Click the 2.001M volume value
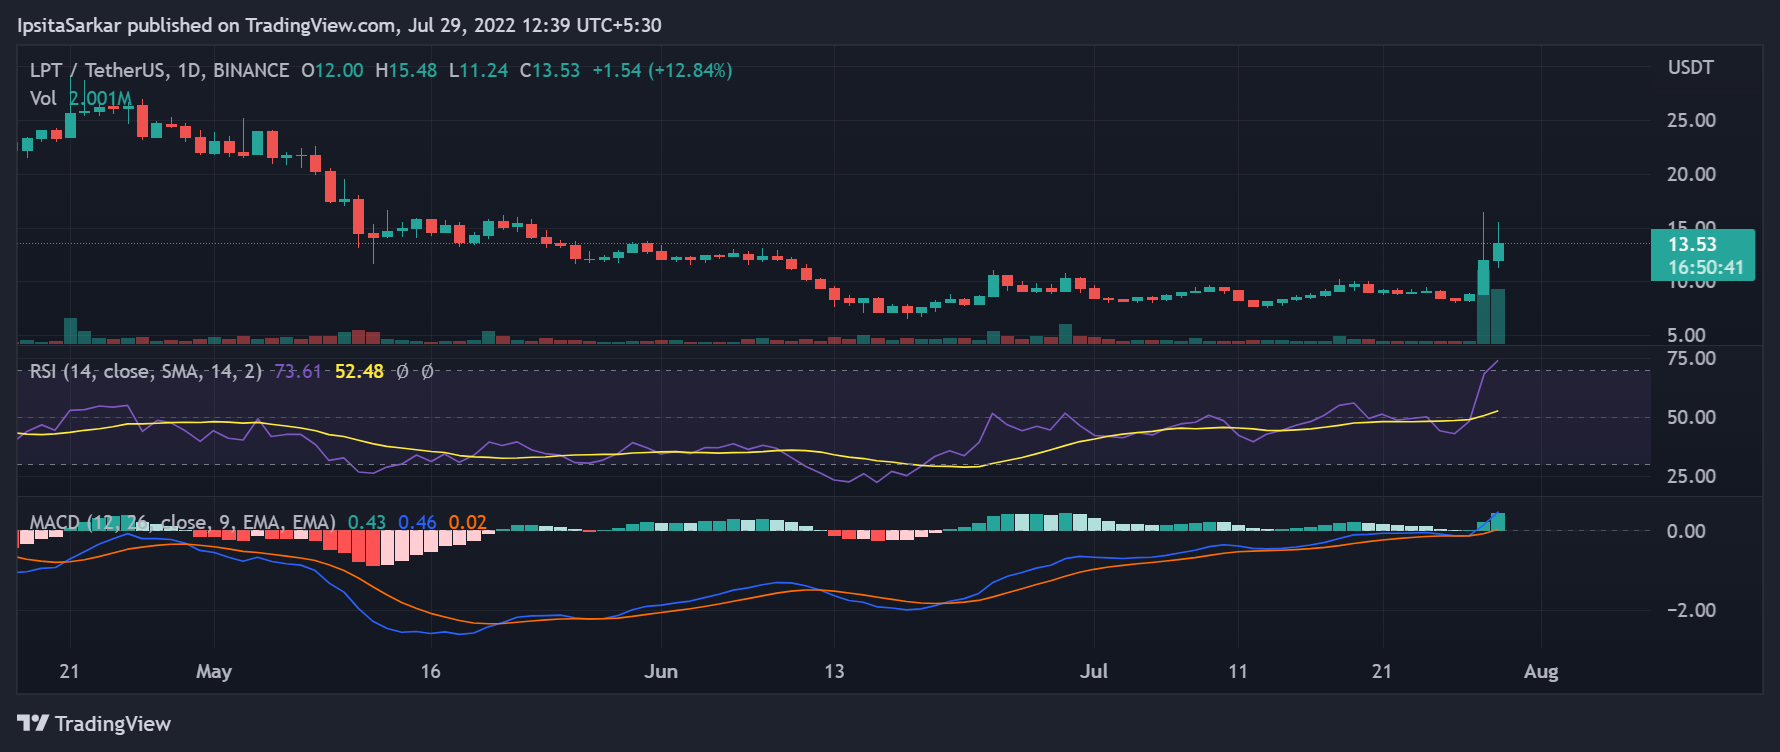The width and height of the screenshot is (1780, 752). (100, 98)
